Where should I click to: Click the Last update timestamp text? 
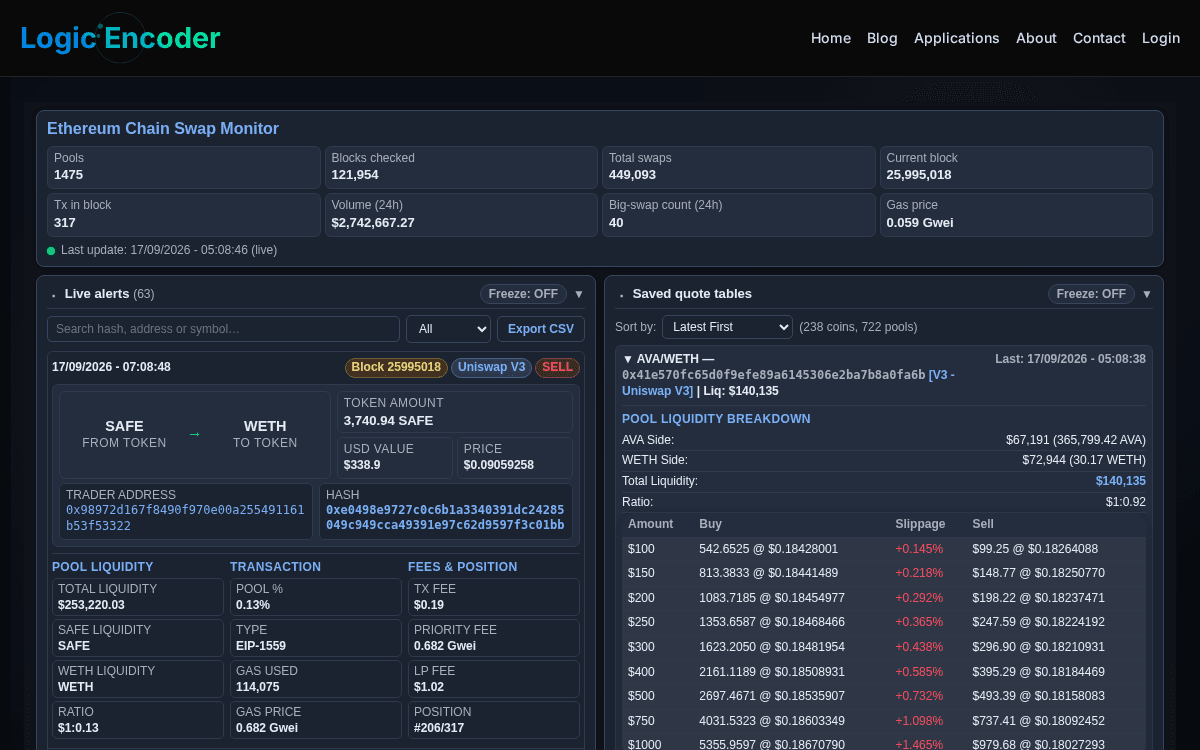click(169, 250)
